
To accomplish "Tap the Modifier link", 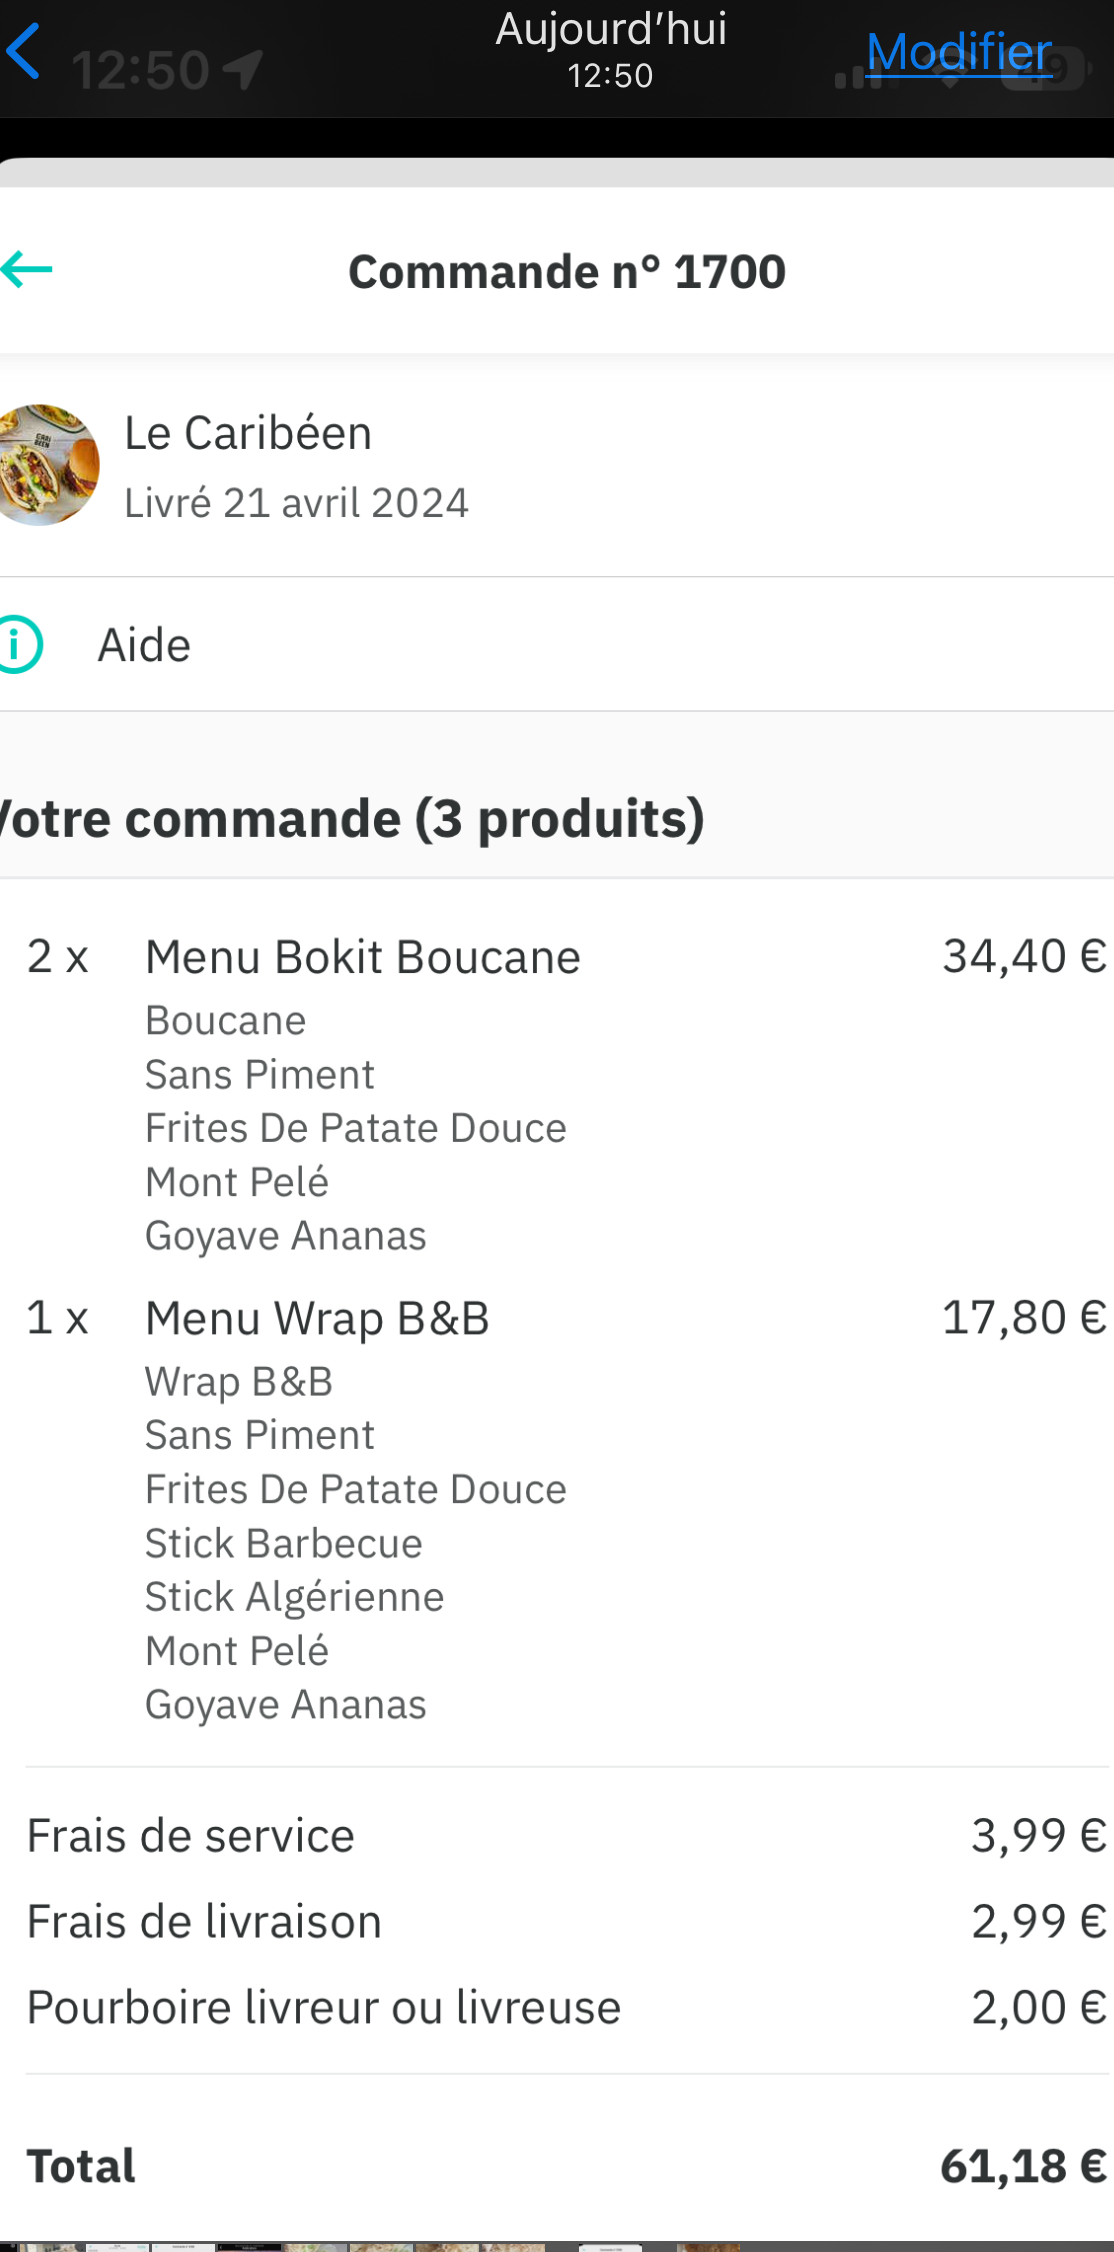I will click(958, 52).
